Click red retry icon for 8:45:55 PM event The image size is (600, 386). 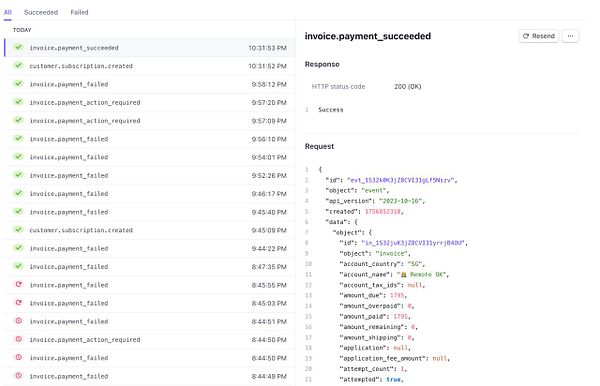coord(18,284)
